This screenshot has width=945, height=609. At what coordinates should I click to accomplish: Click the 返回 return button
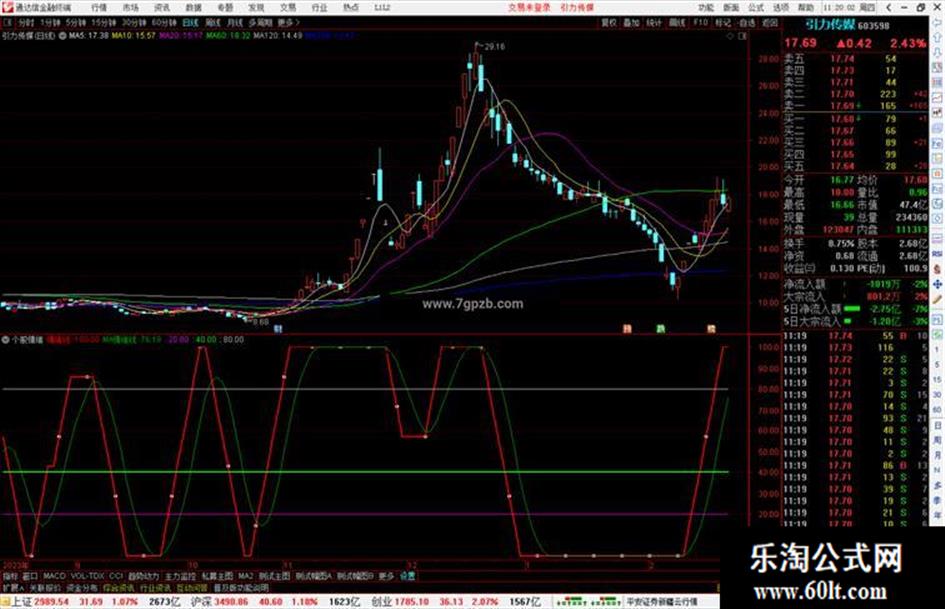click(770, 22)
